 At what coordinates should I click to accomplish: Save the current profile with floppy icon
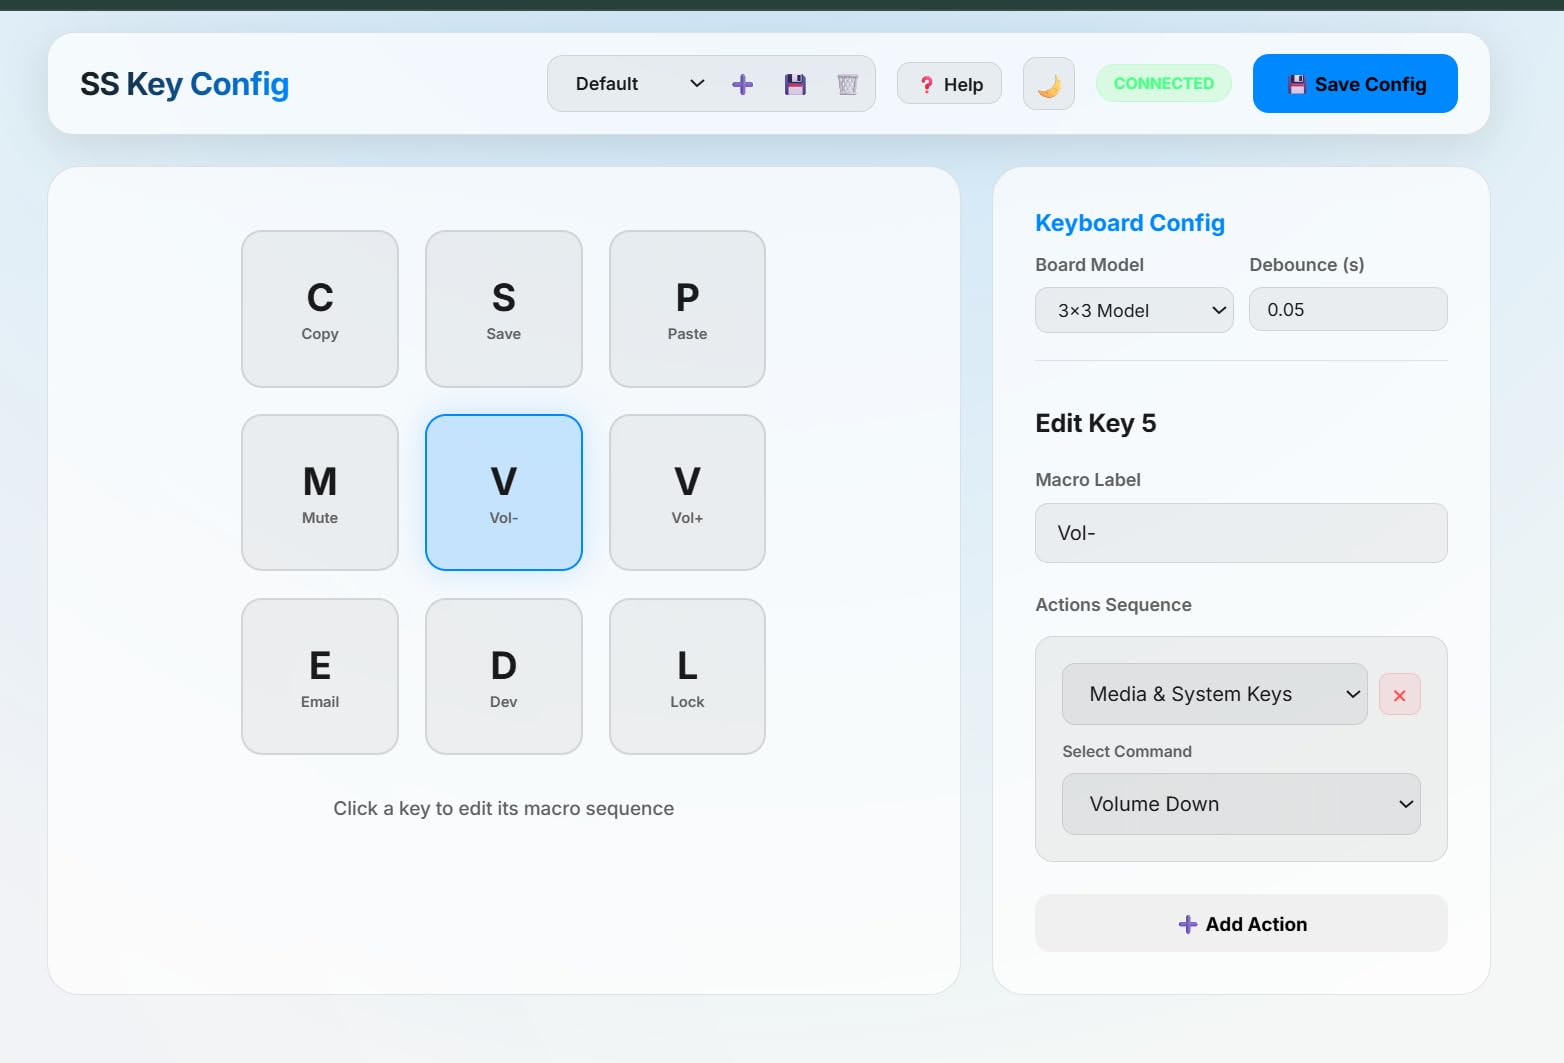point(795,84)
